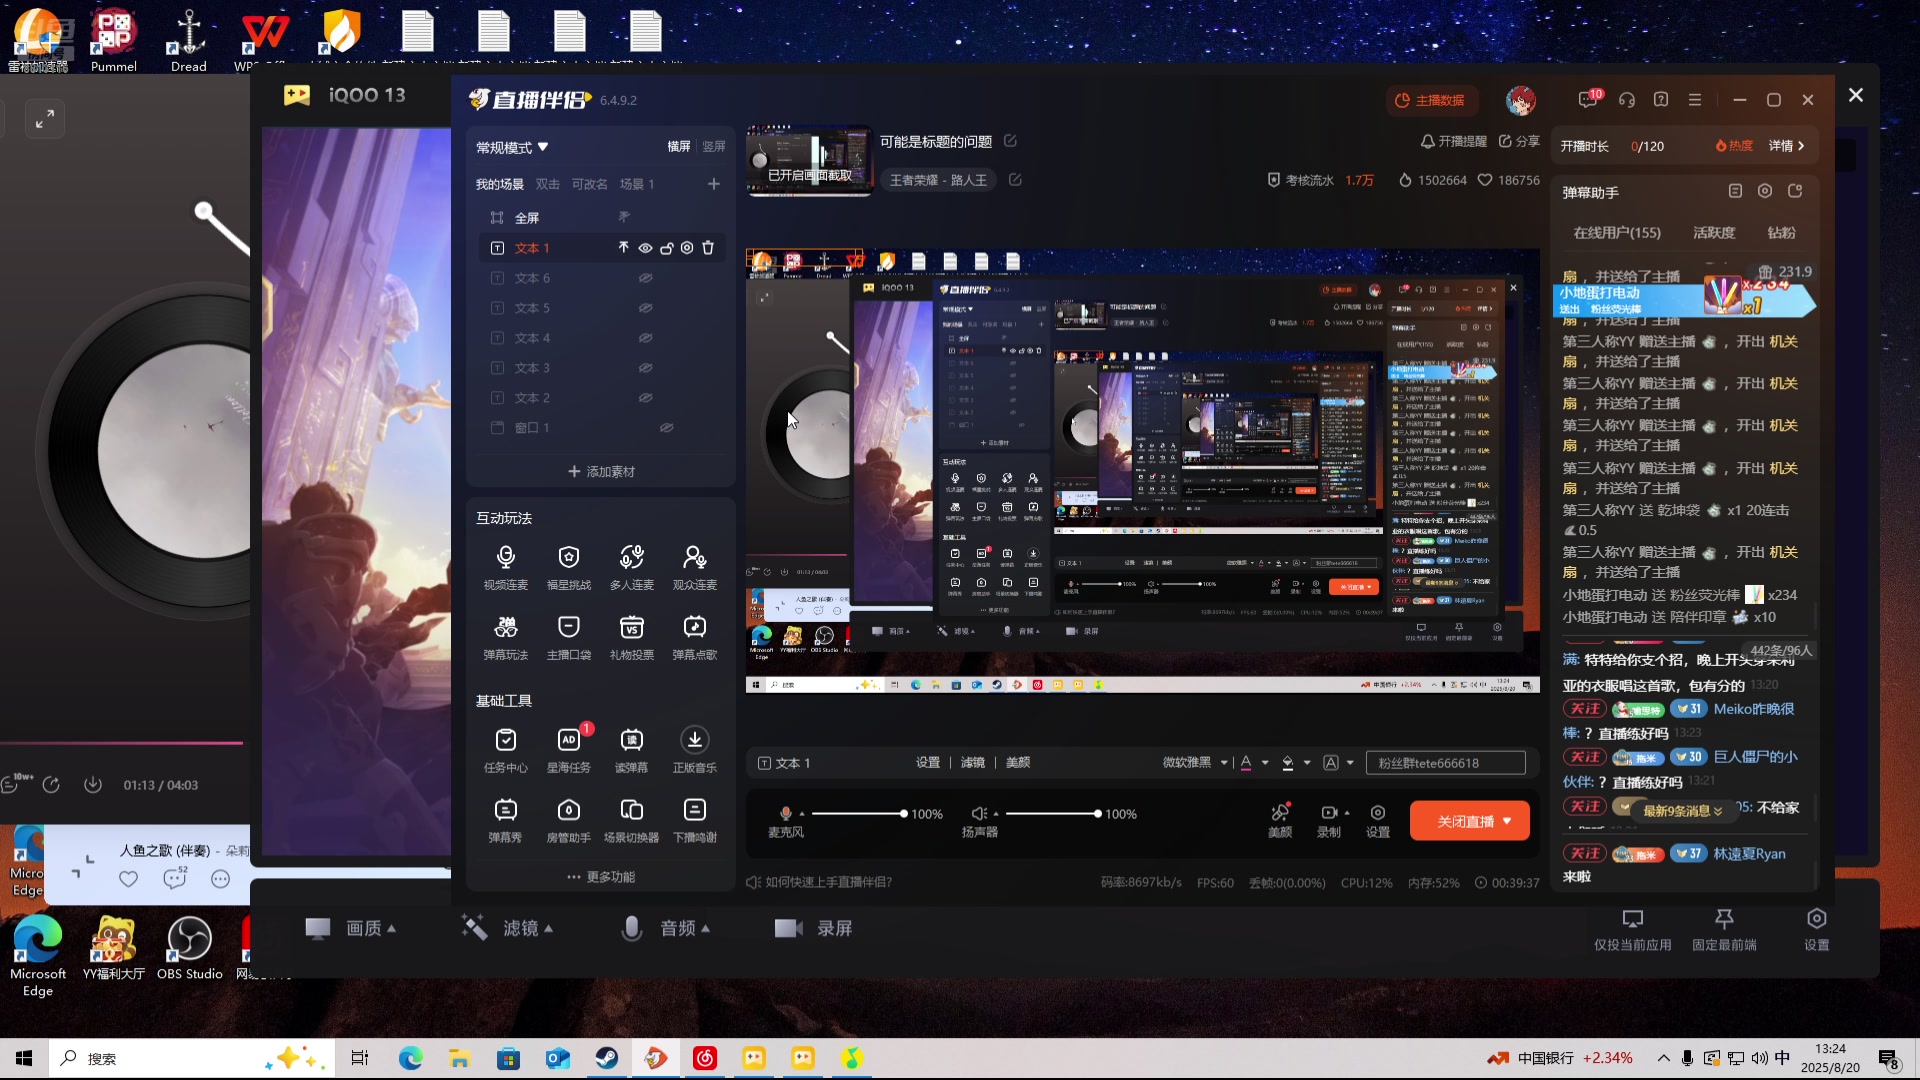Open customer service headset icon
The width and height of the screenshot is (1920, 1080).
point(1627,100)
